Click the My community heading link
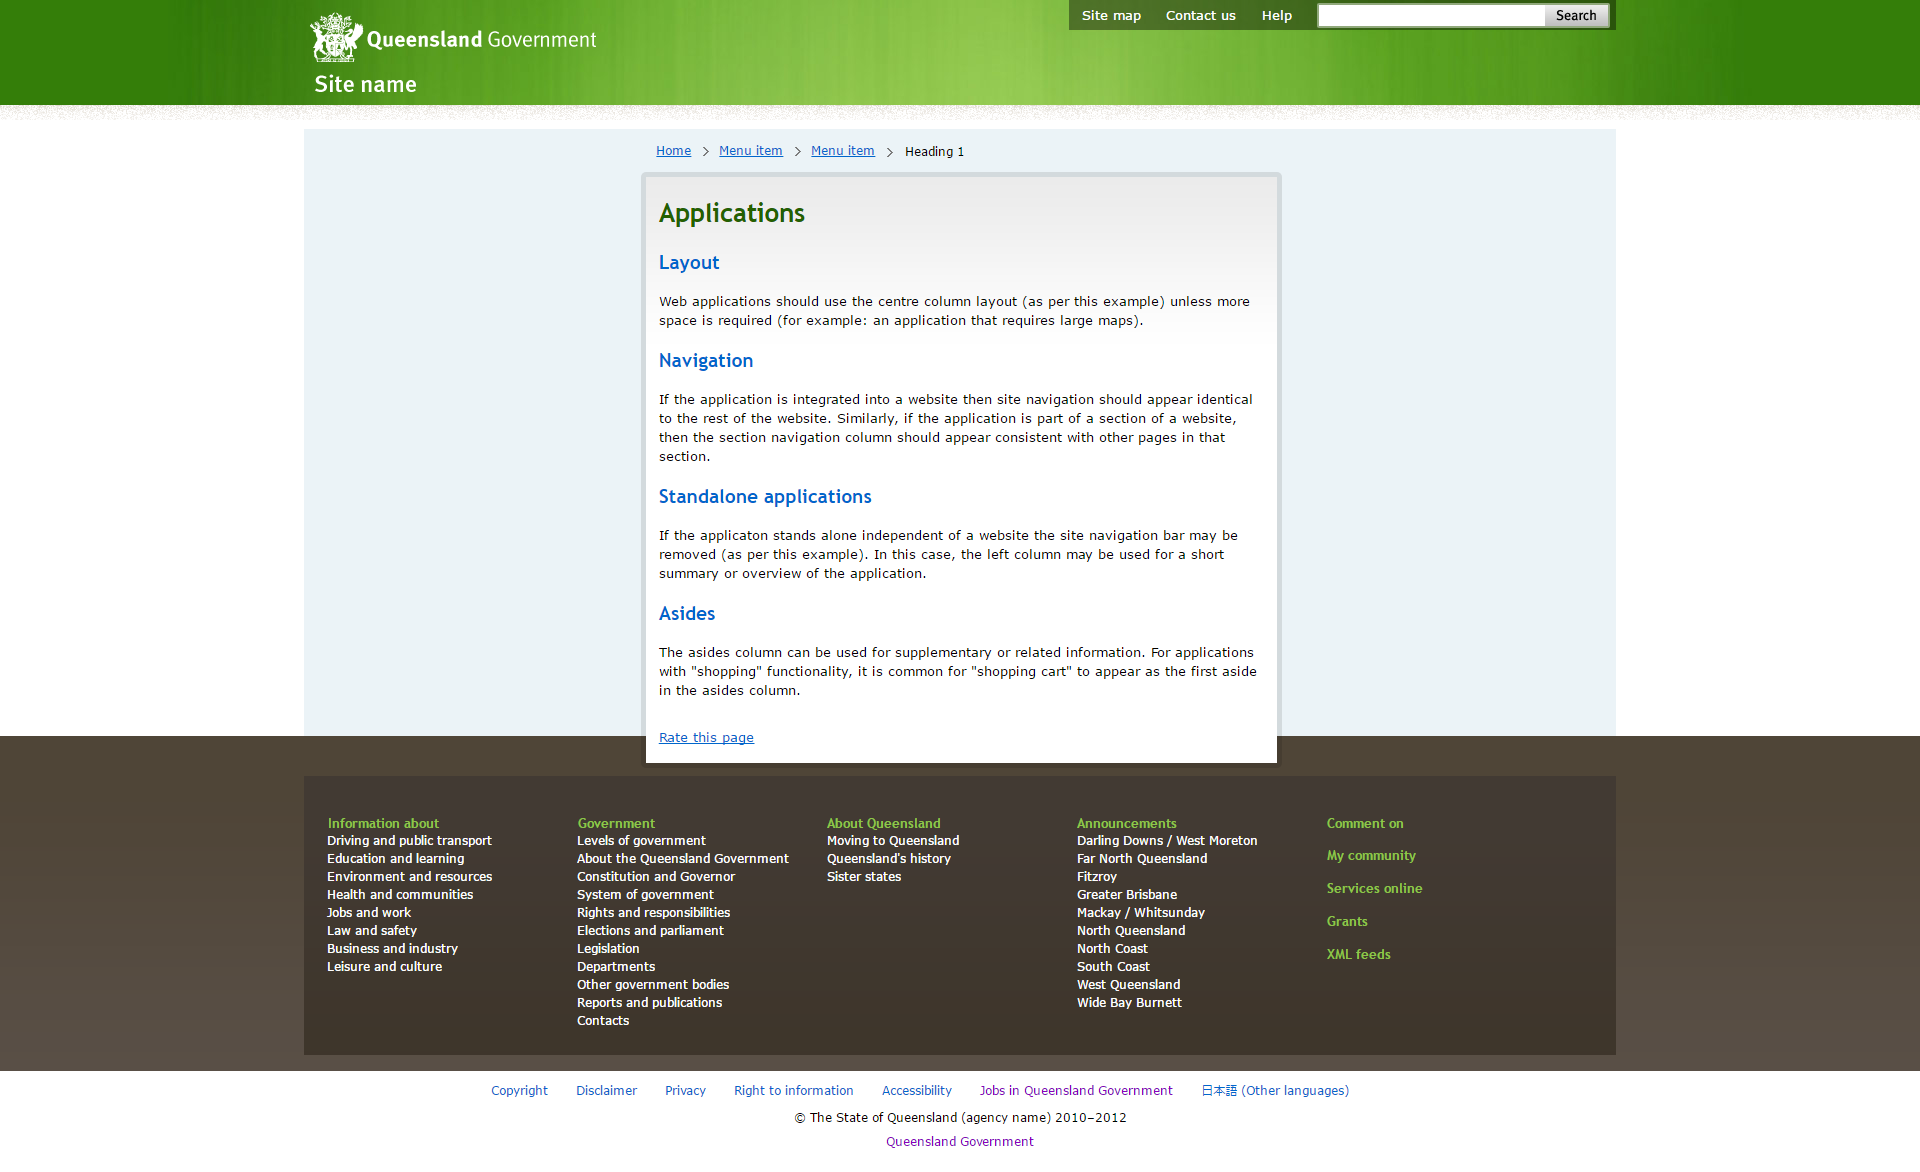This screenshot has width=1920, height=1172. tap(1371, 856)
